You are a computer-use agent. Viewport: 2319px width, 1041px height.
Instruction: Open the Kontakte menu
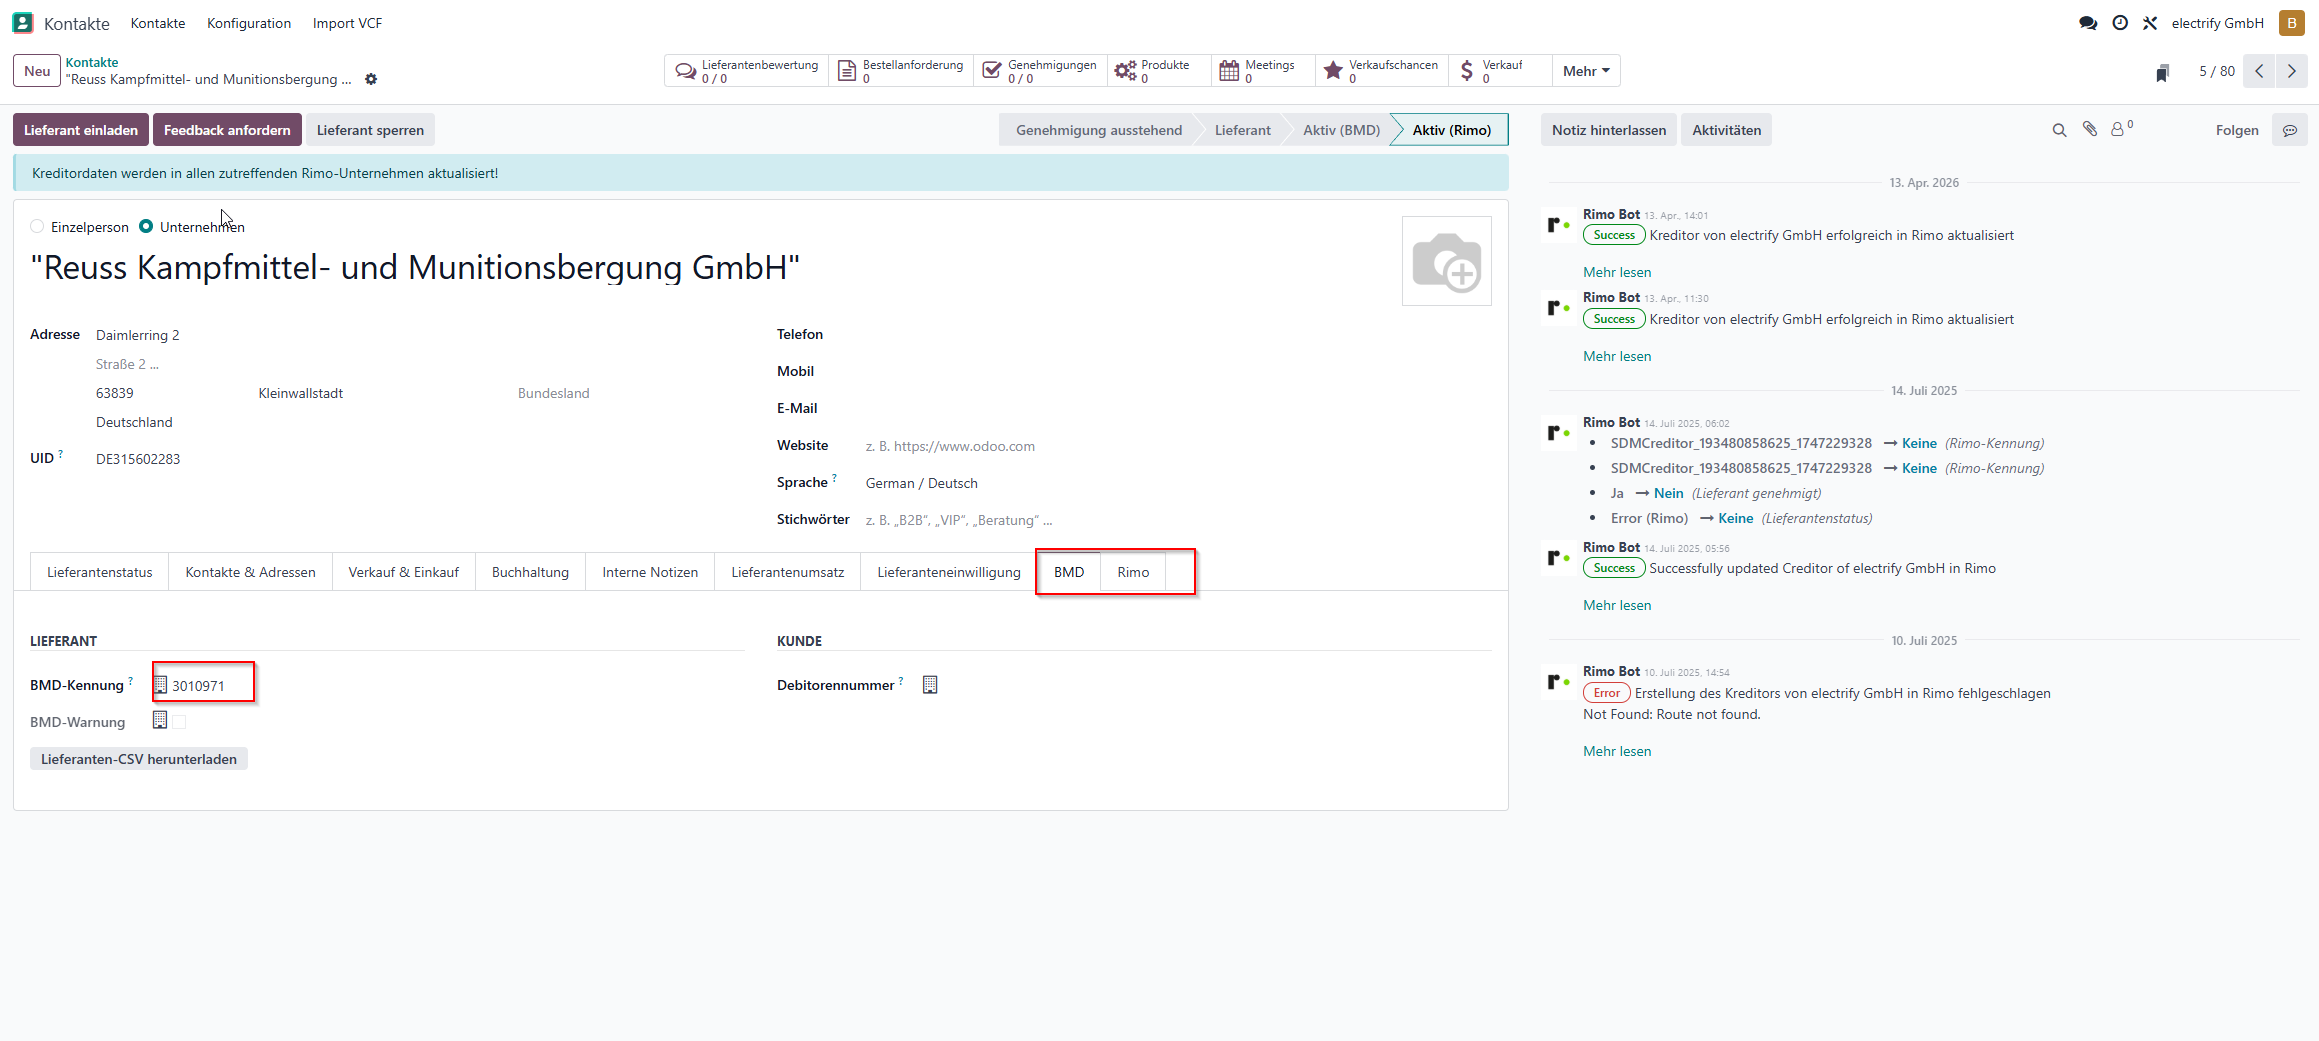[158, 23]
